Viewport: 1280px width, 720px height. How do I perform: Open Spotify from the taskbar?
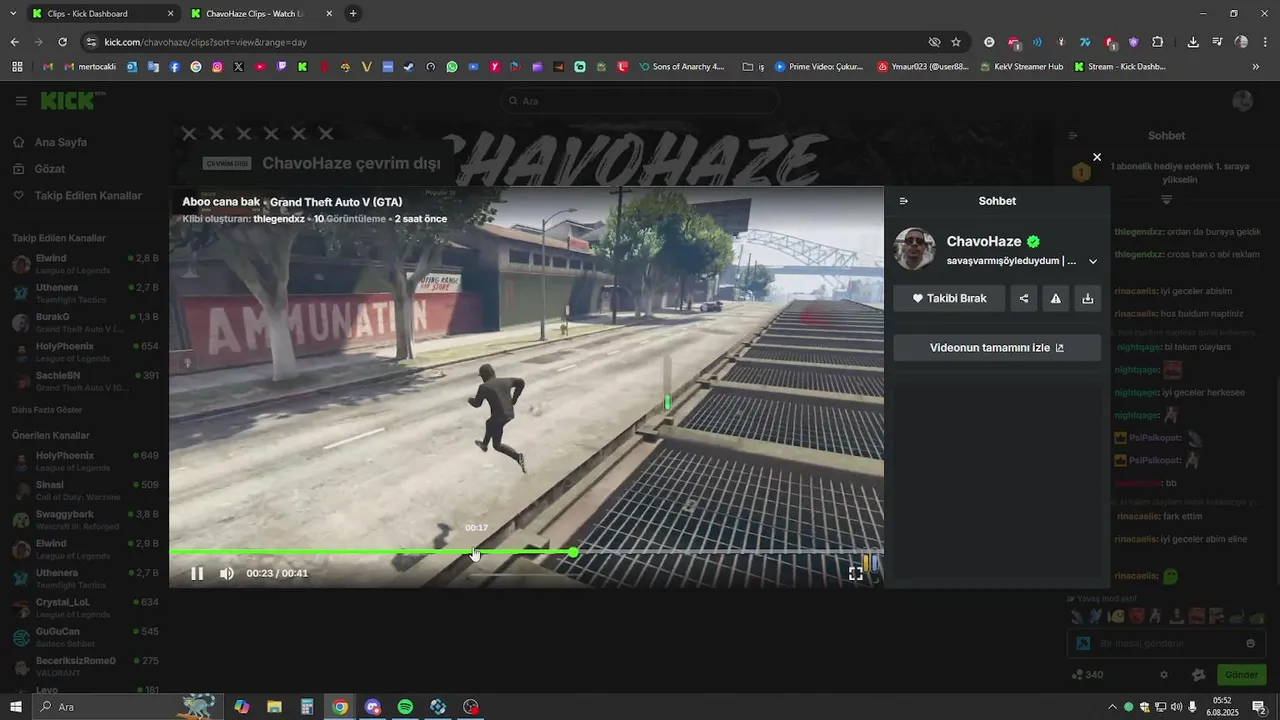(x=405, y=707)
